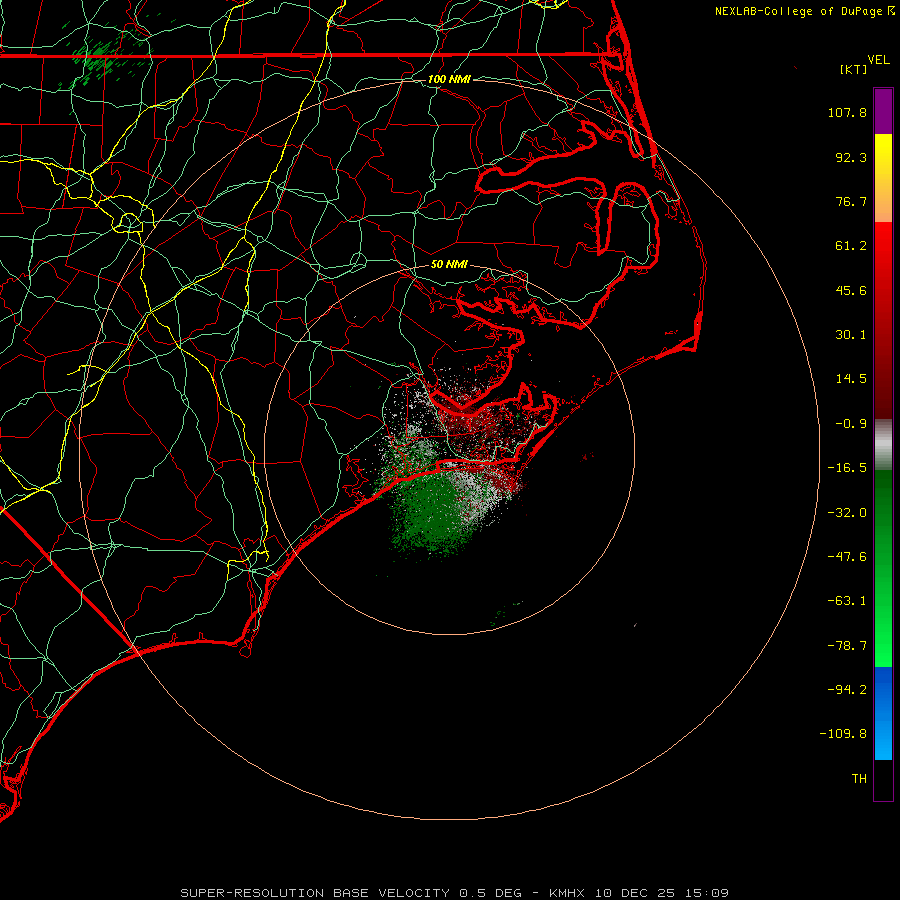Click the VEL legend title
This screenshot has height=900, width=900.
coord(878,60)
